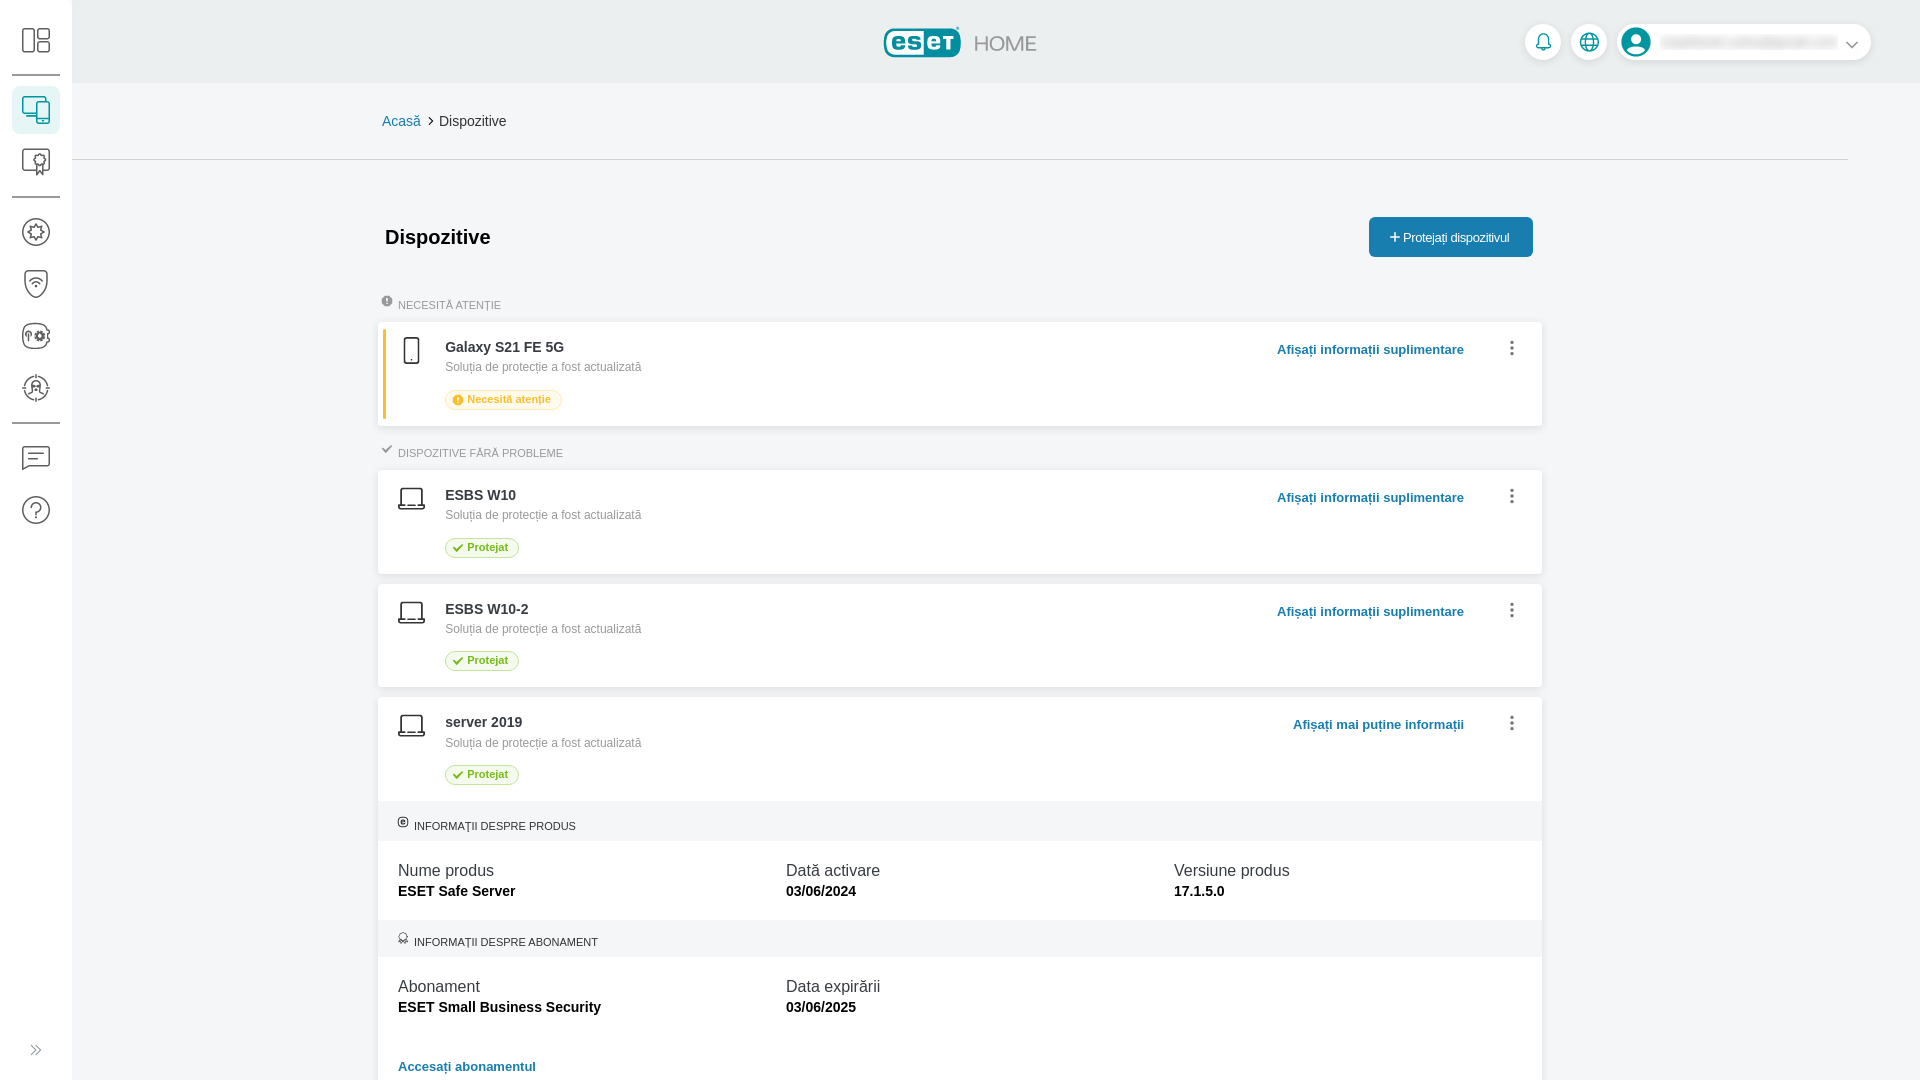Click the Galaxy S21 phone icon

411,351
